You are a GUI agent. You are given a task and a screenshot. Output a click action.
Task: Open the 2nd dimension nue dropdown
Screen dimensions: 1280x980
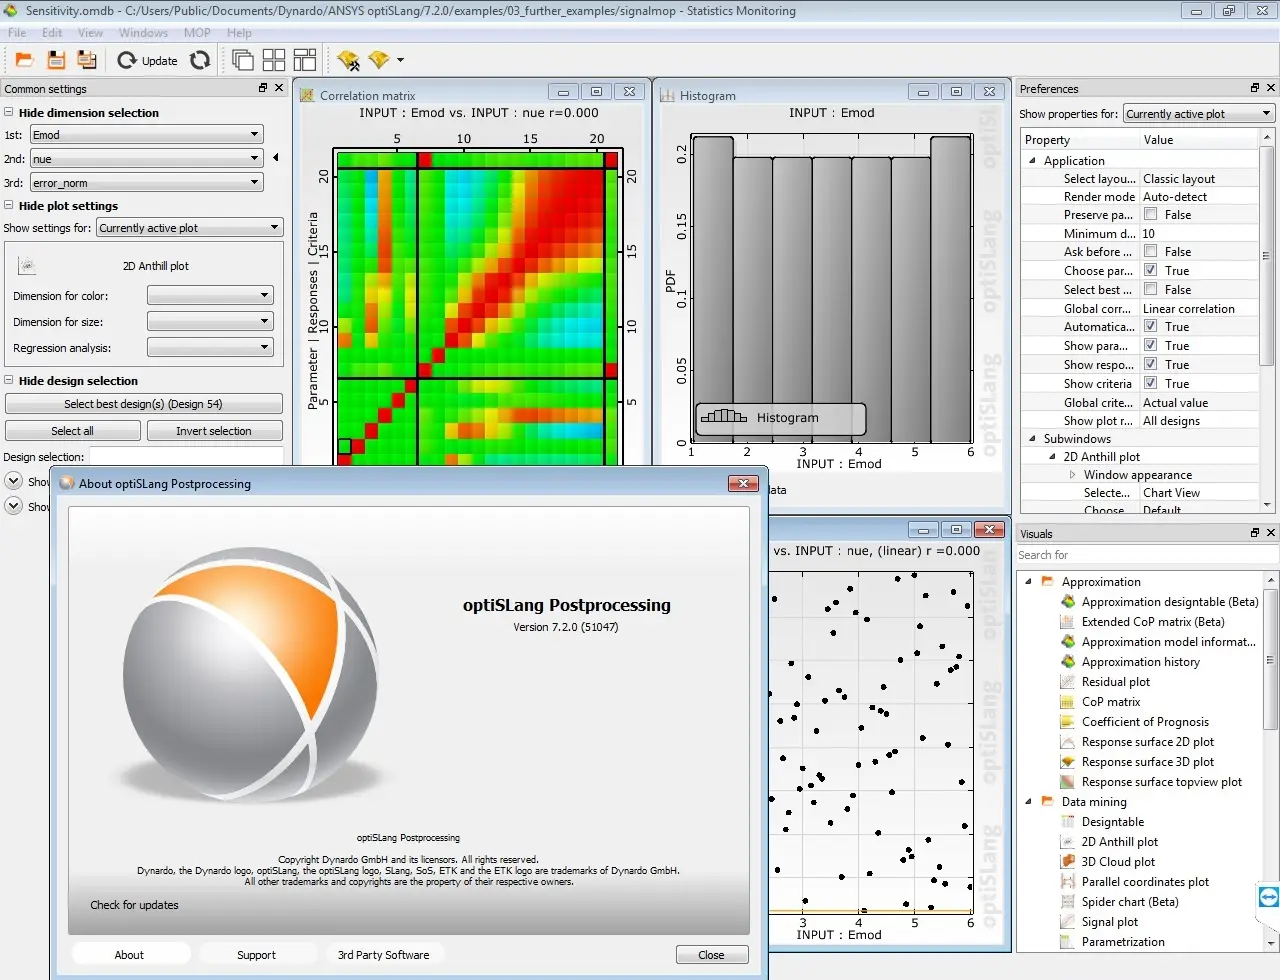click(146, 159)
